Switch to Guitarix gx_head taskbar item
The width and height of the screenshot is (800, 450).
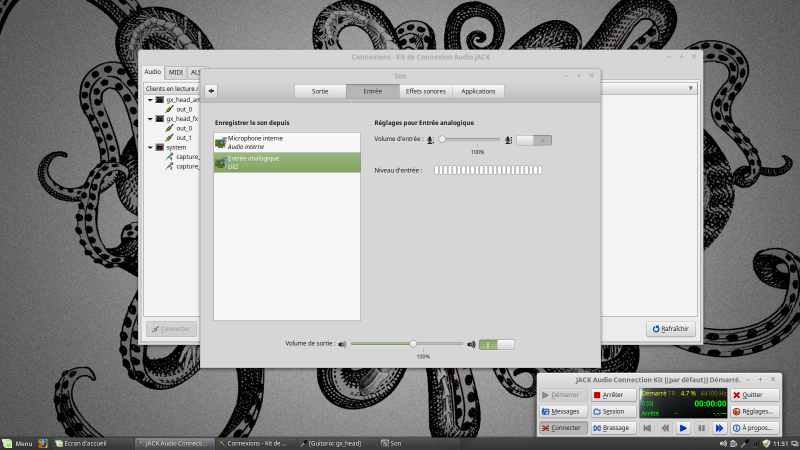tap(338, 443)
